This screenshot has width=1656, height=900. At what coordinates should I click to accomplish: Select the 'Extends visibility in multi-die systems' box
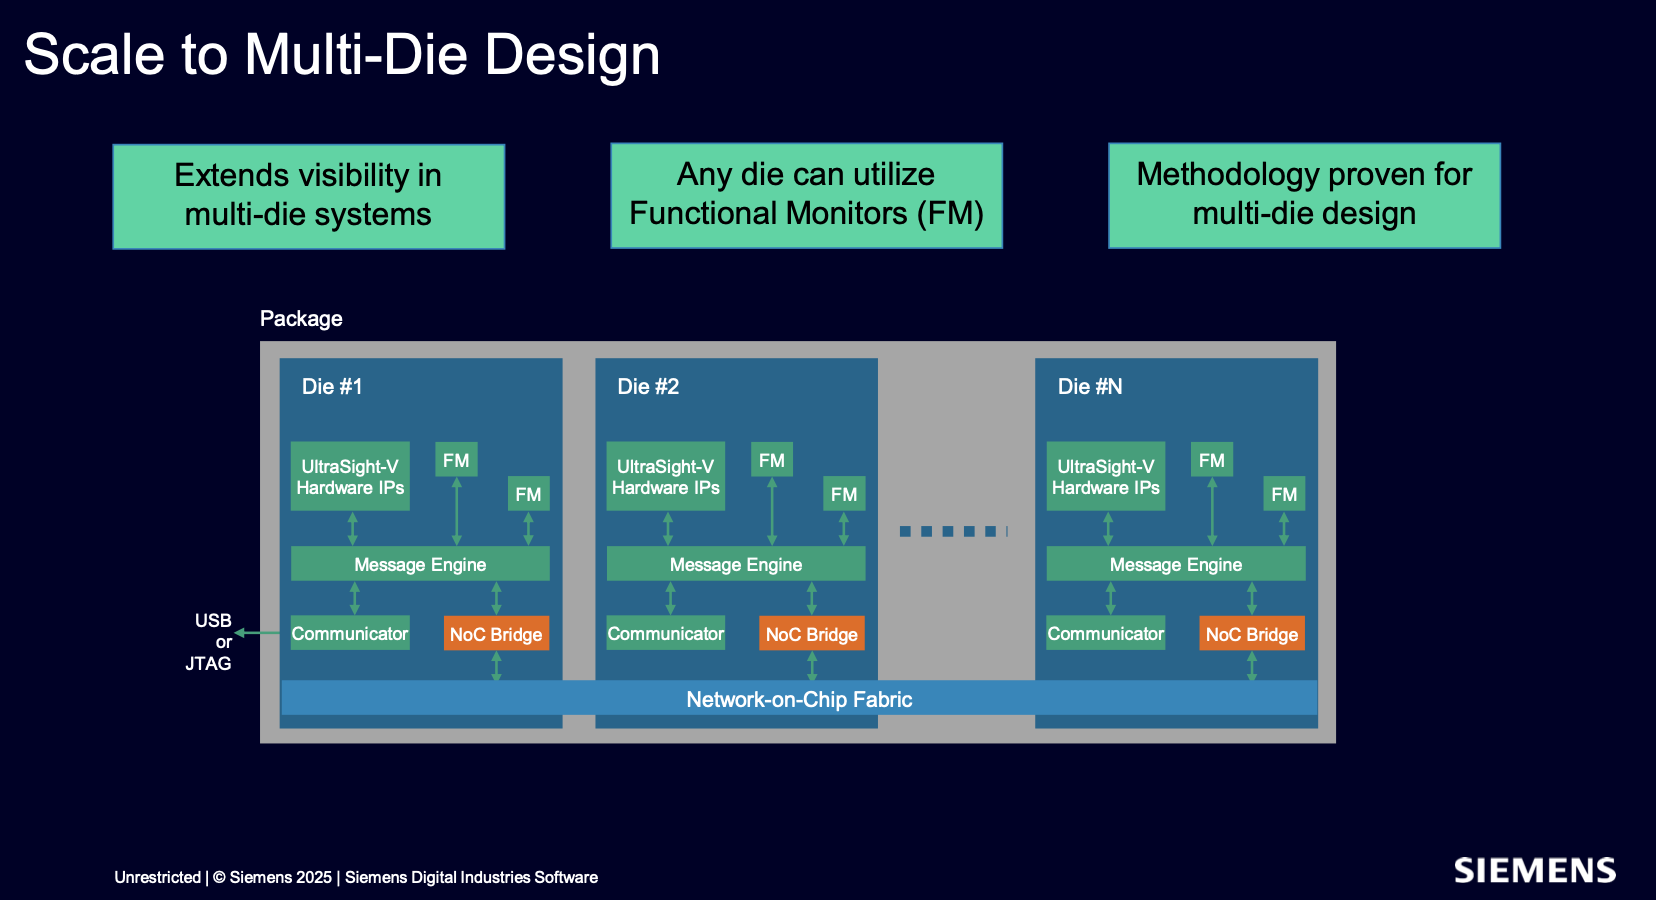pos(308,197)
